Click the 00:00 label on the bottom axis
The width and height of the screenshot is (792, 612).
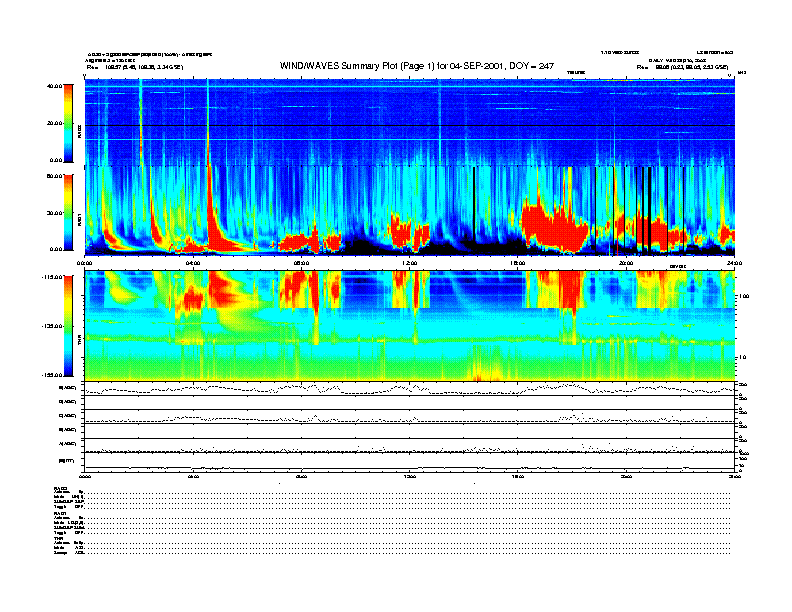point(86,477)
